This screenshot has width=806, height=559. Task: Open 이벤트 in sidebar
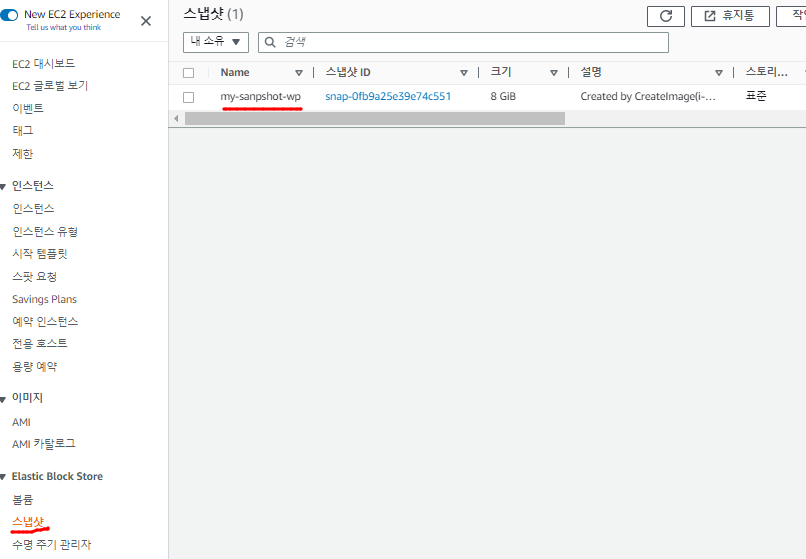pyautogui.click(x=28, y=109)
